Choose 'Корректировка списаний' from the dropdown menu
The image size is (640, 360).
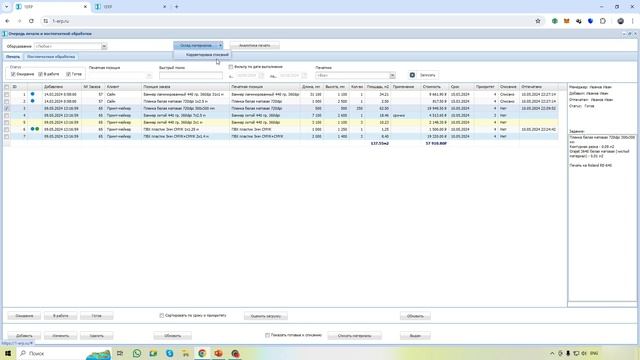[207, 55]
